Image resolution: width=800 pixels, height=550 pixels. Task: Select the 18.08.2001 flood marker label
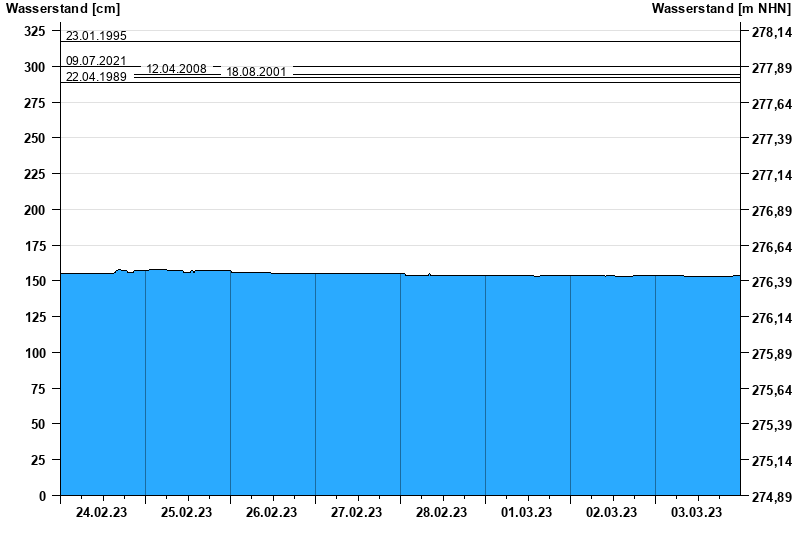point(256,72)
